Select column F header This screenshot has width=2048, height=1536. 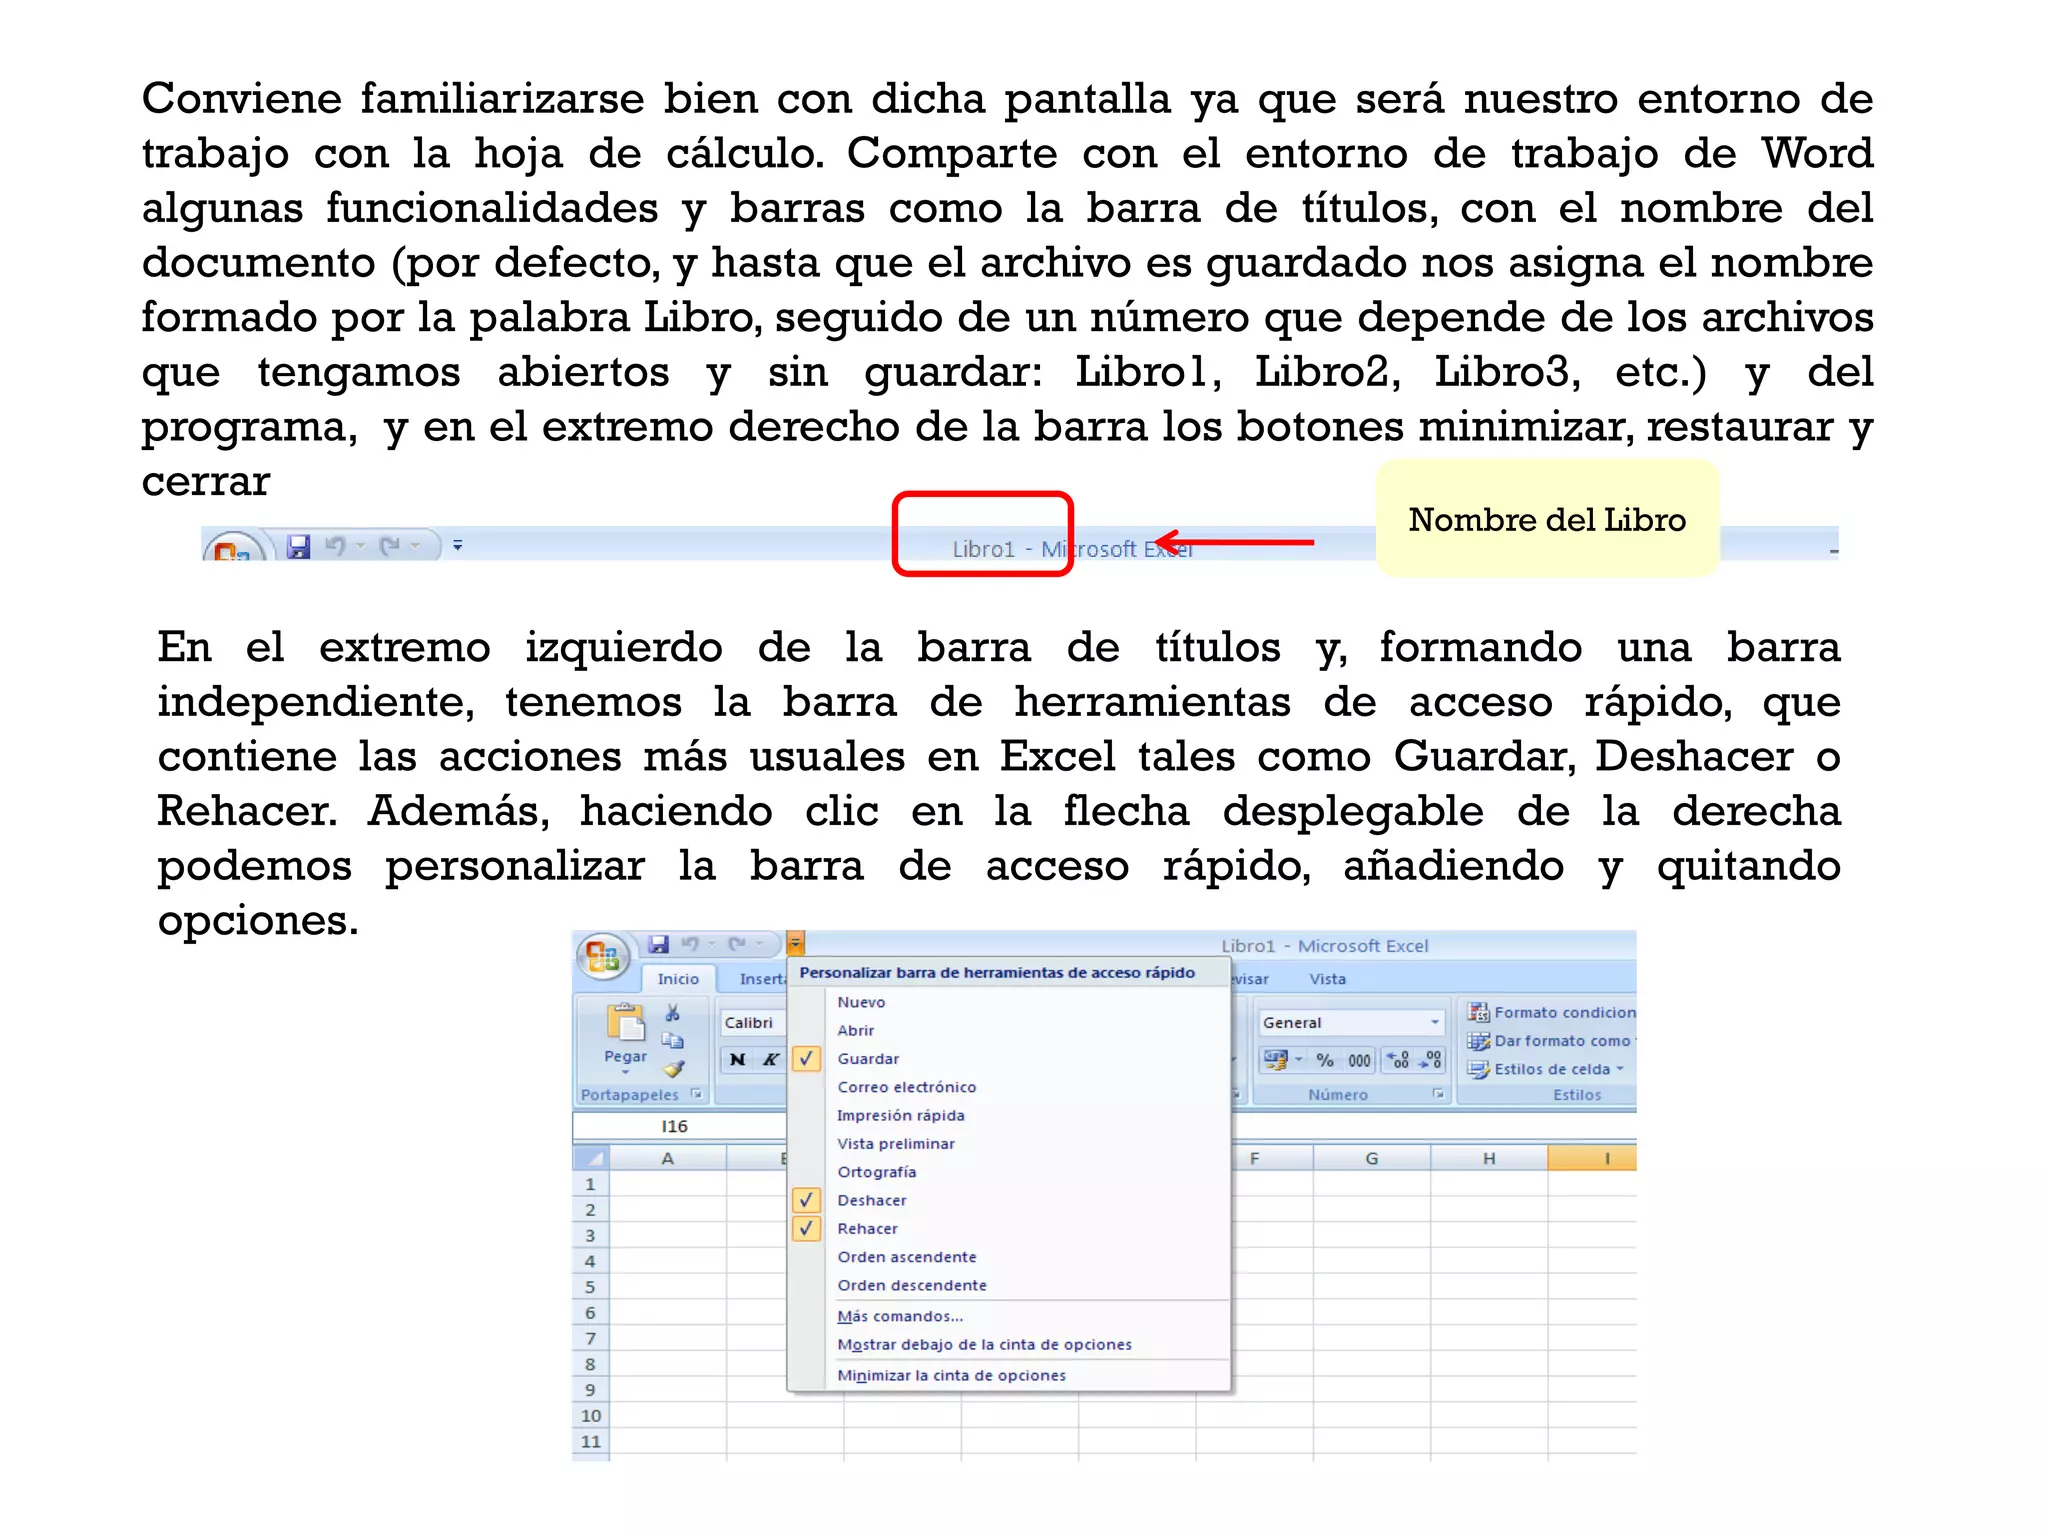coord(1272,1158)
